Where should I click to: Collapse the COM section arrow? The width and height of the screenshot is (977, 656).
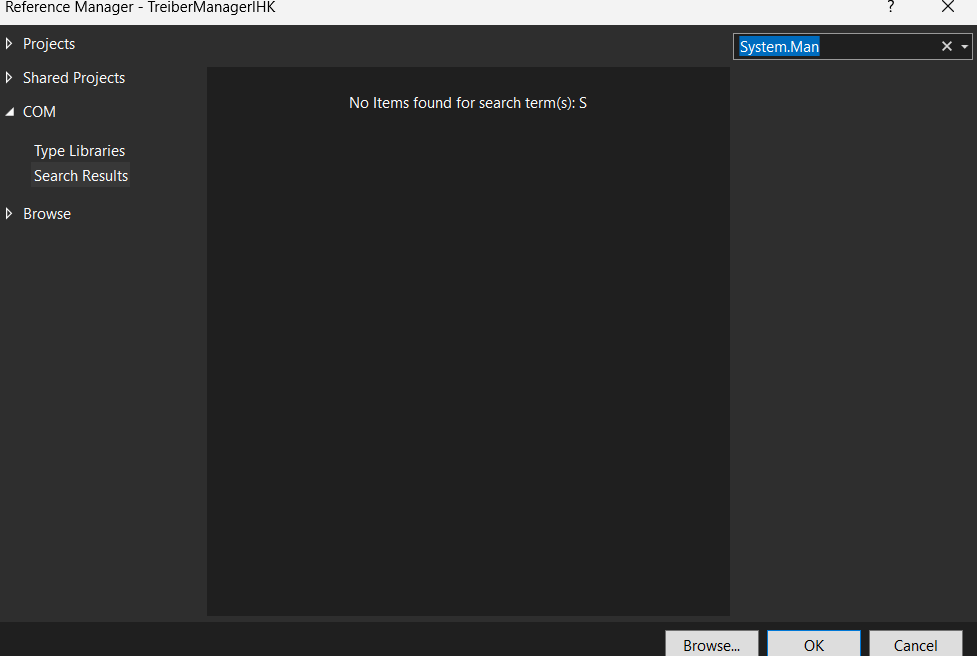click(x=9, y=112)
